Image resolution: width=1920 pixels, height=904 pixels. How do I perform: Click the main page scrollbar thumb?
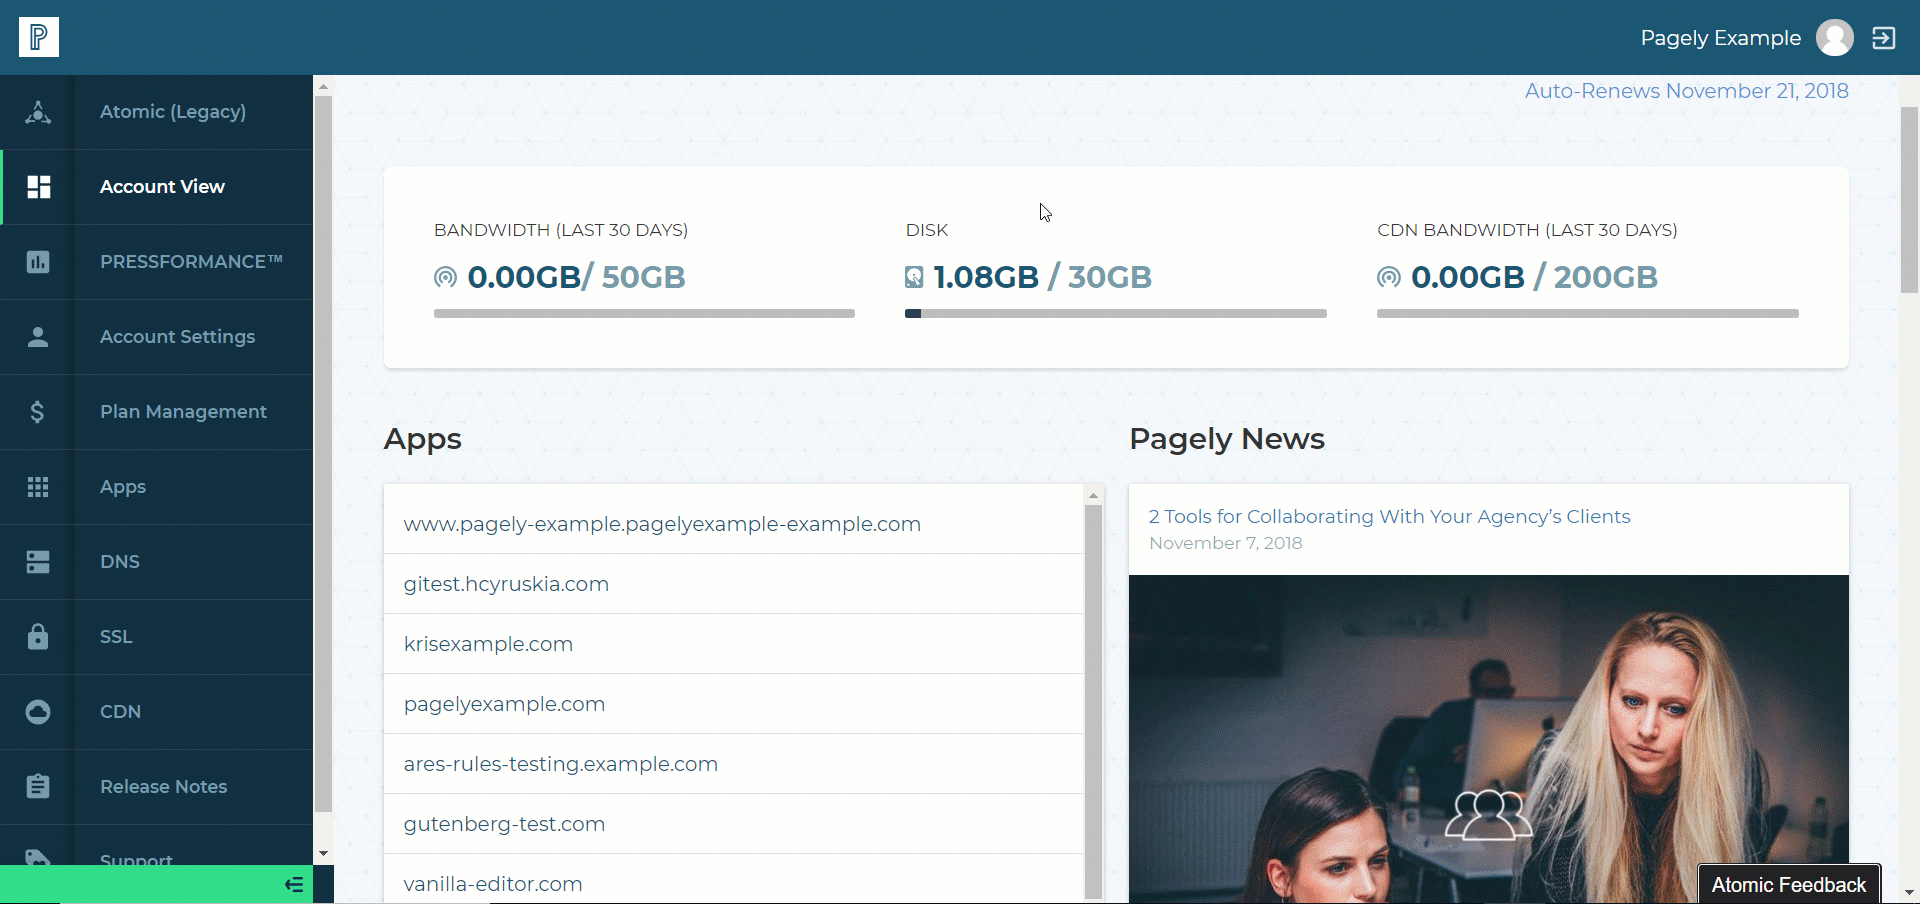point(1909,199)
